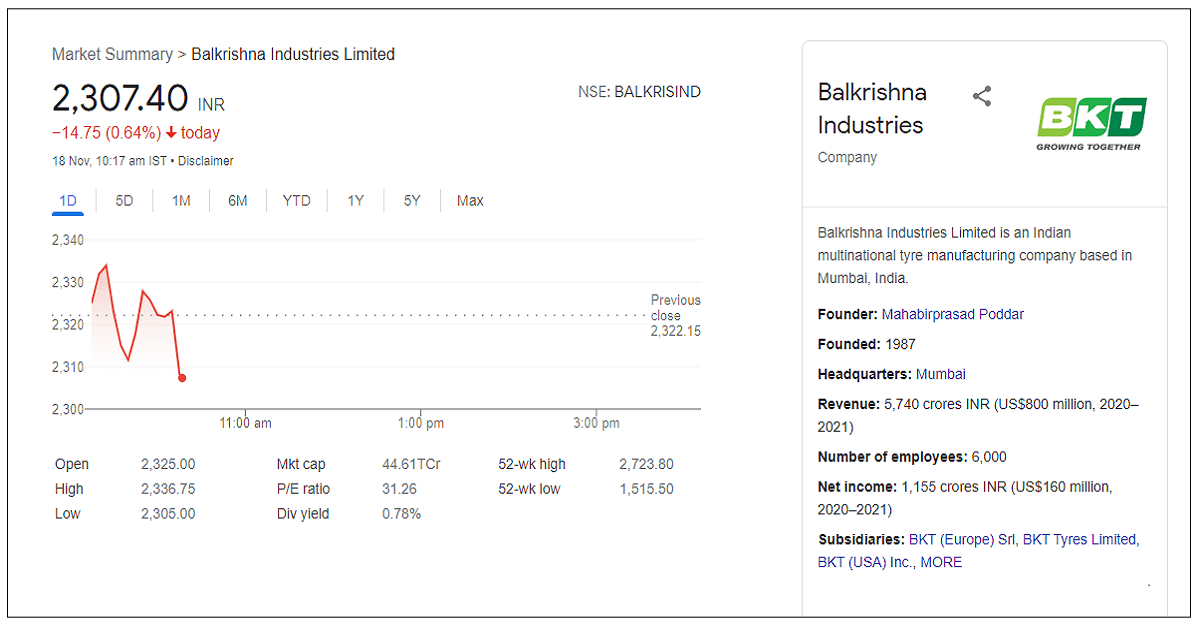Click the red current-price dot on chart
The width and height of the screenshot is (1200, 627).
182,378
